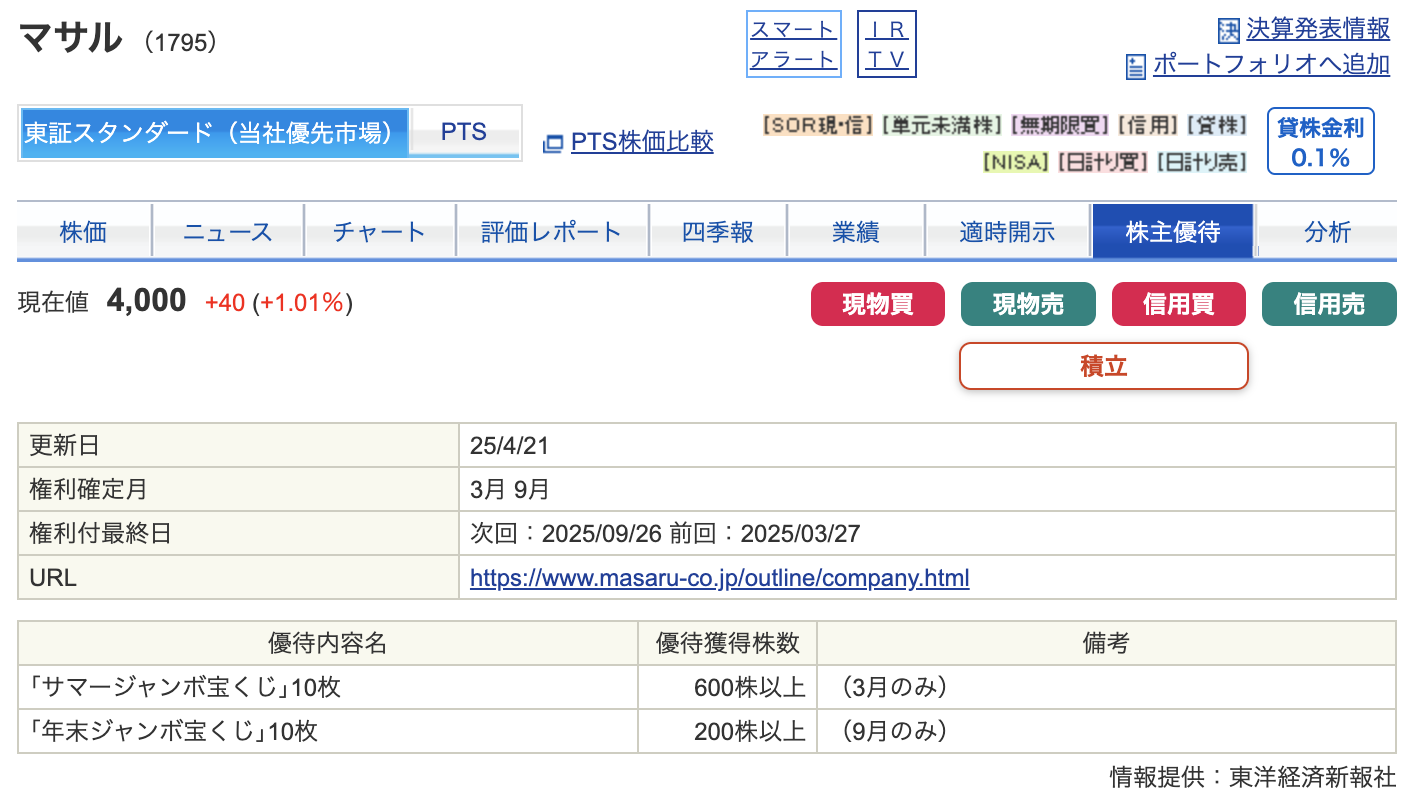Screen dimensions: 1404x792
Task: Click the 信用 label
Action: click(1148, 125)
